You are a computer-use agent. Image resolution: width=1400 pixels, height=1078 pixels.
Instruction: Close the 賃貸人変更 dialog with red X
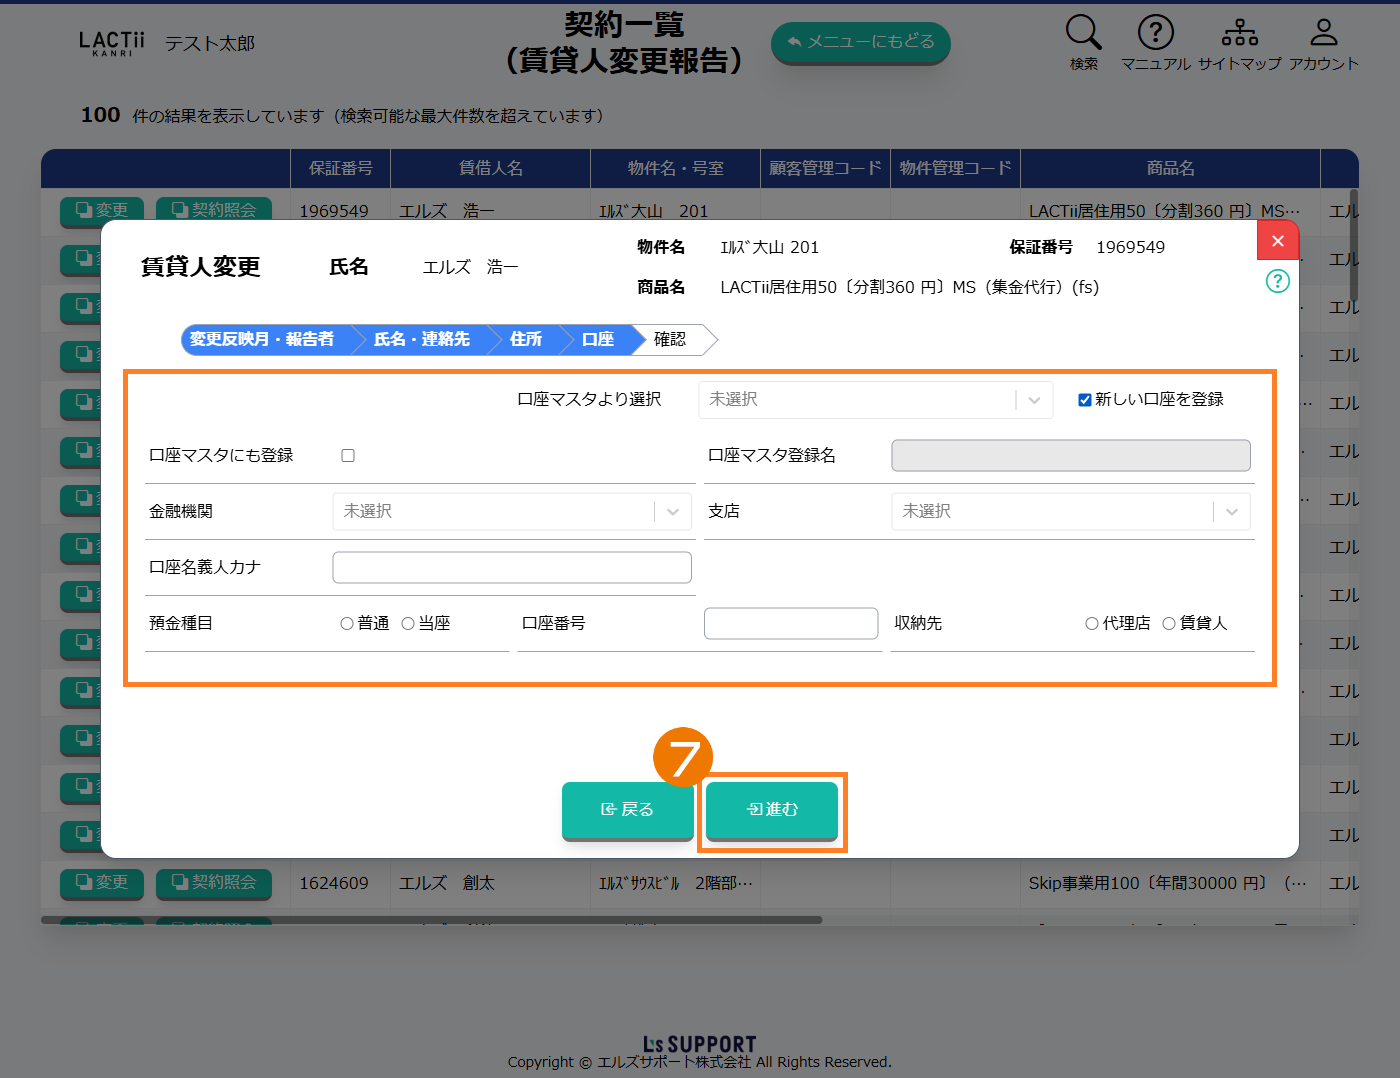tap(1277, 241)
